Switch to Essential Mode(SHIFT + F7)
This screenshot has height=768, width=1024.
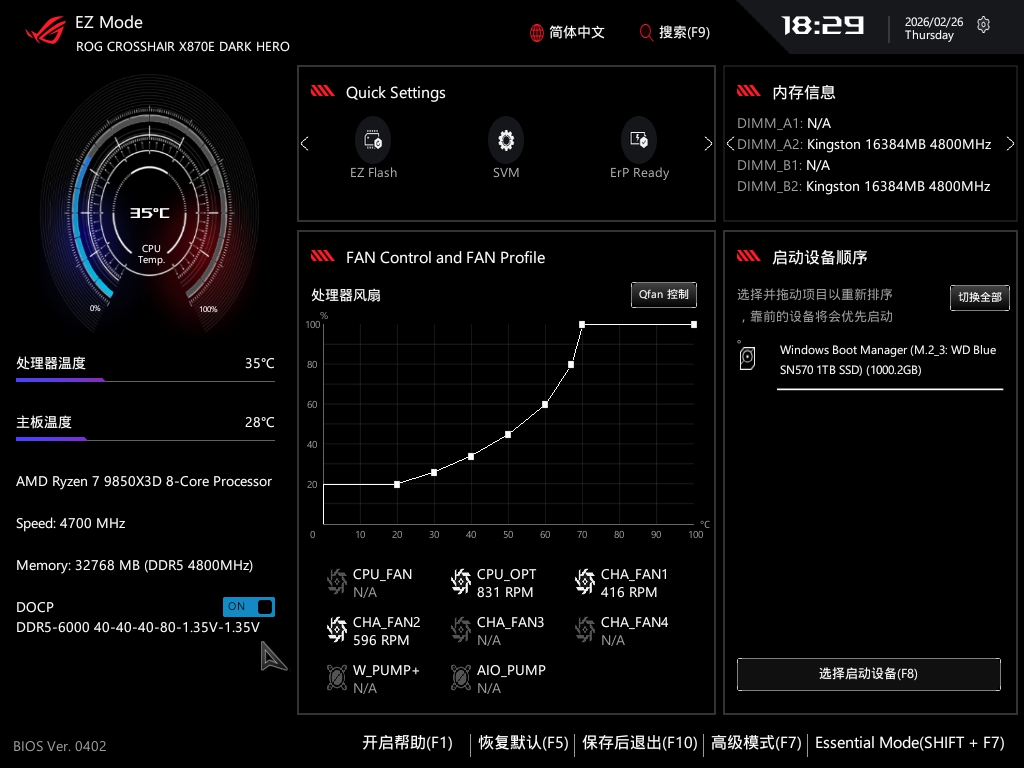pos(910,743)
